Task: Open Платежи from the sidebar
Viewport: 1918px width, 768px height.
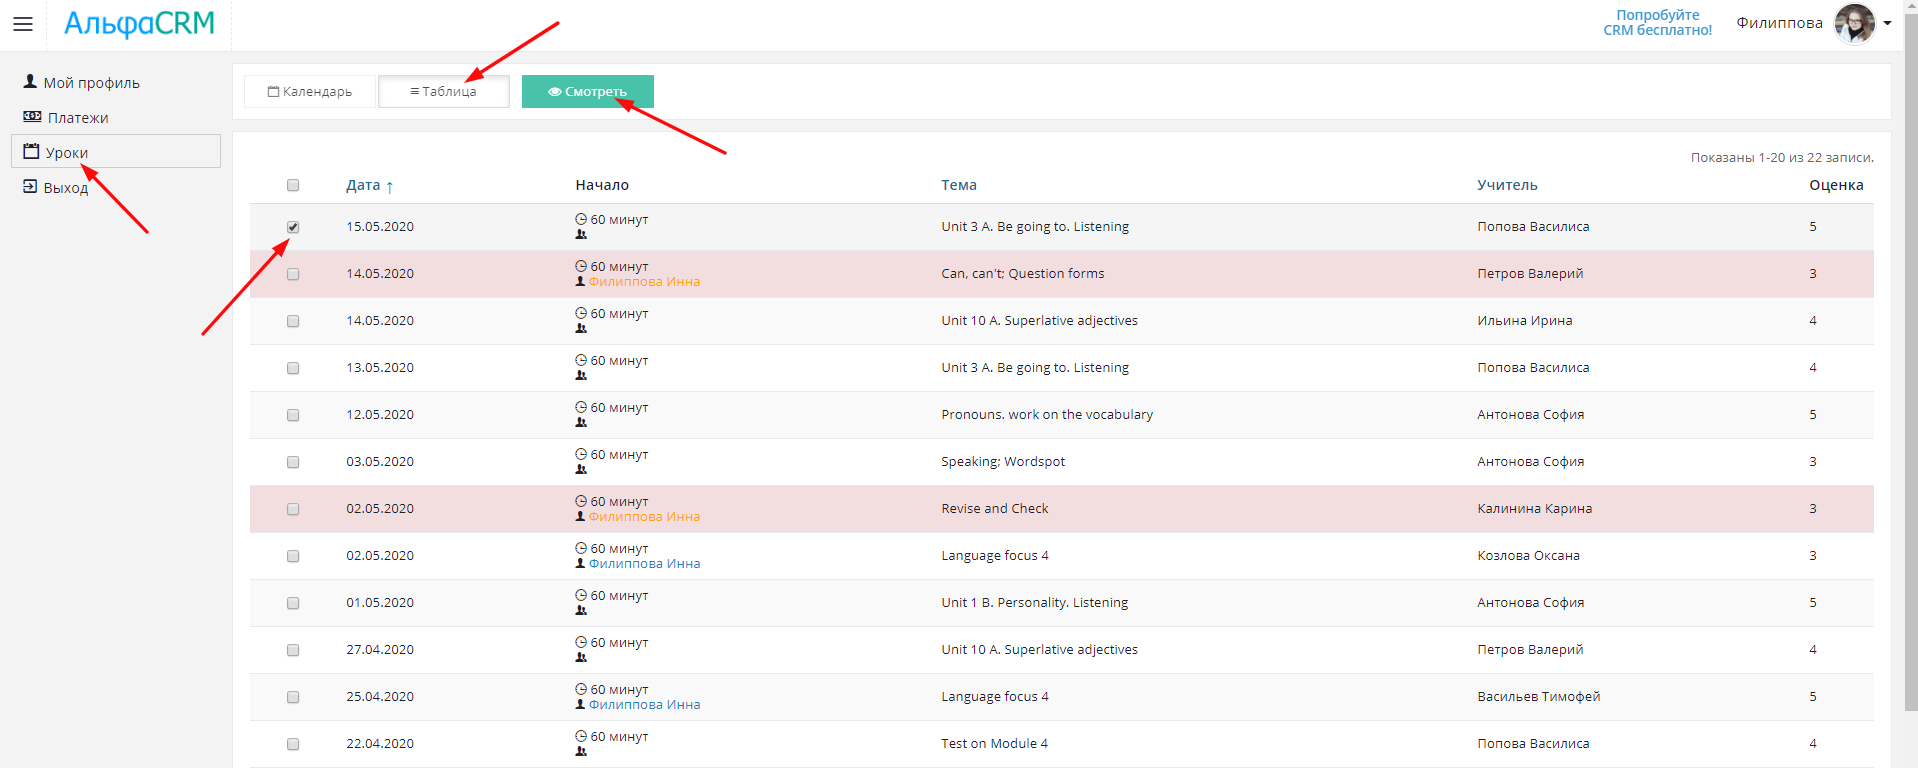Action: [x=77, y=118]
